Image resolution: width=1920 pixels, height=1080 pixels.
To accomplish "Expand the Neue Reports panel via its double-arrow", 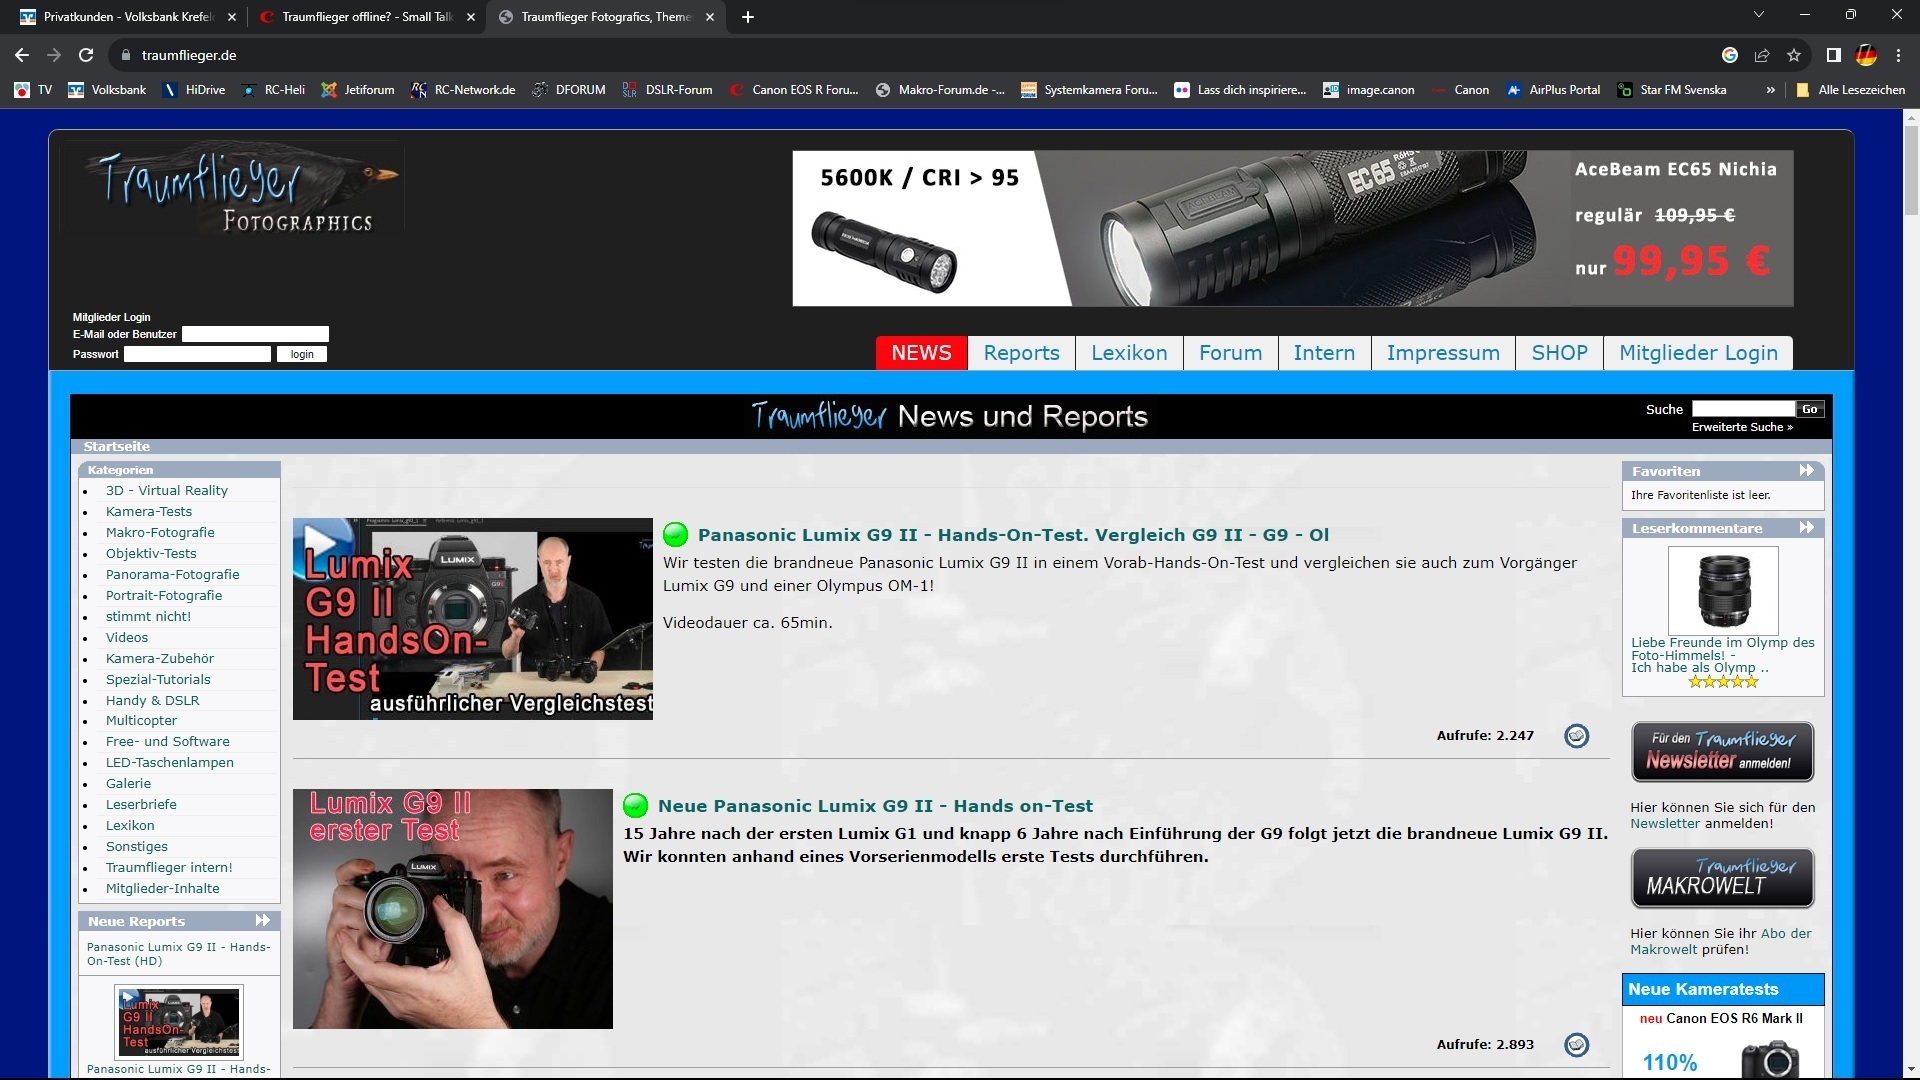I will coord(263,920).
